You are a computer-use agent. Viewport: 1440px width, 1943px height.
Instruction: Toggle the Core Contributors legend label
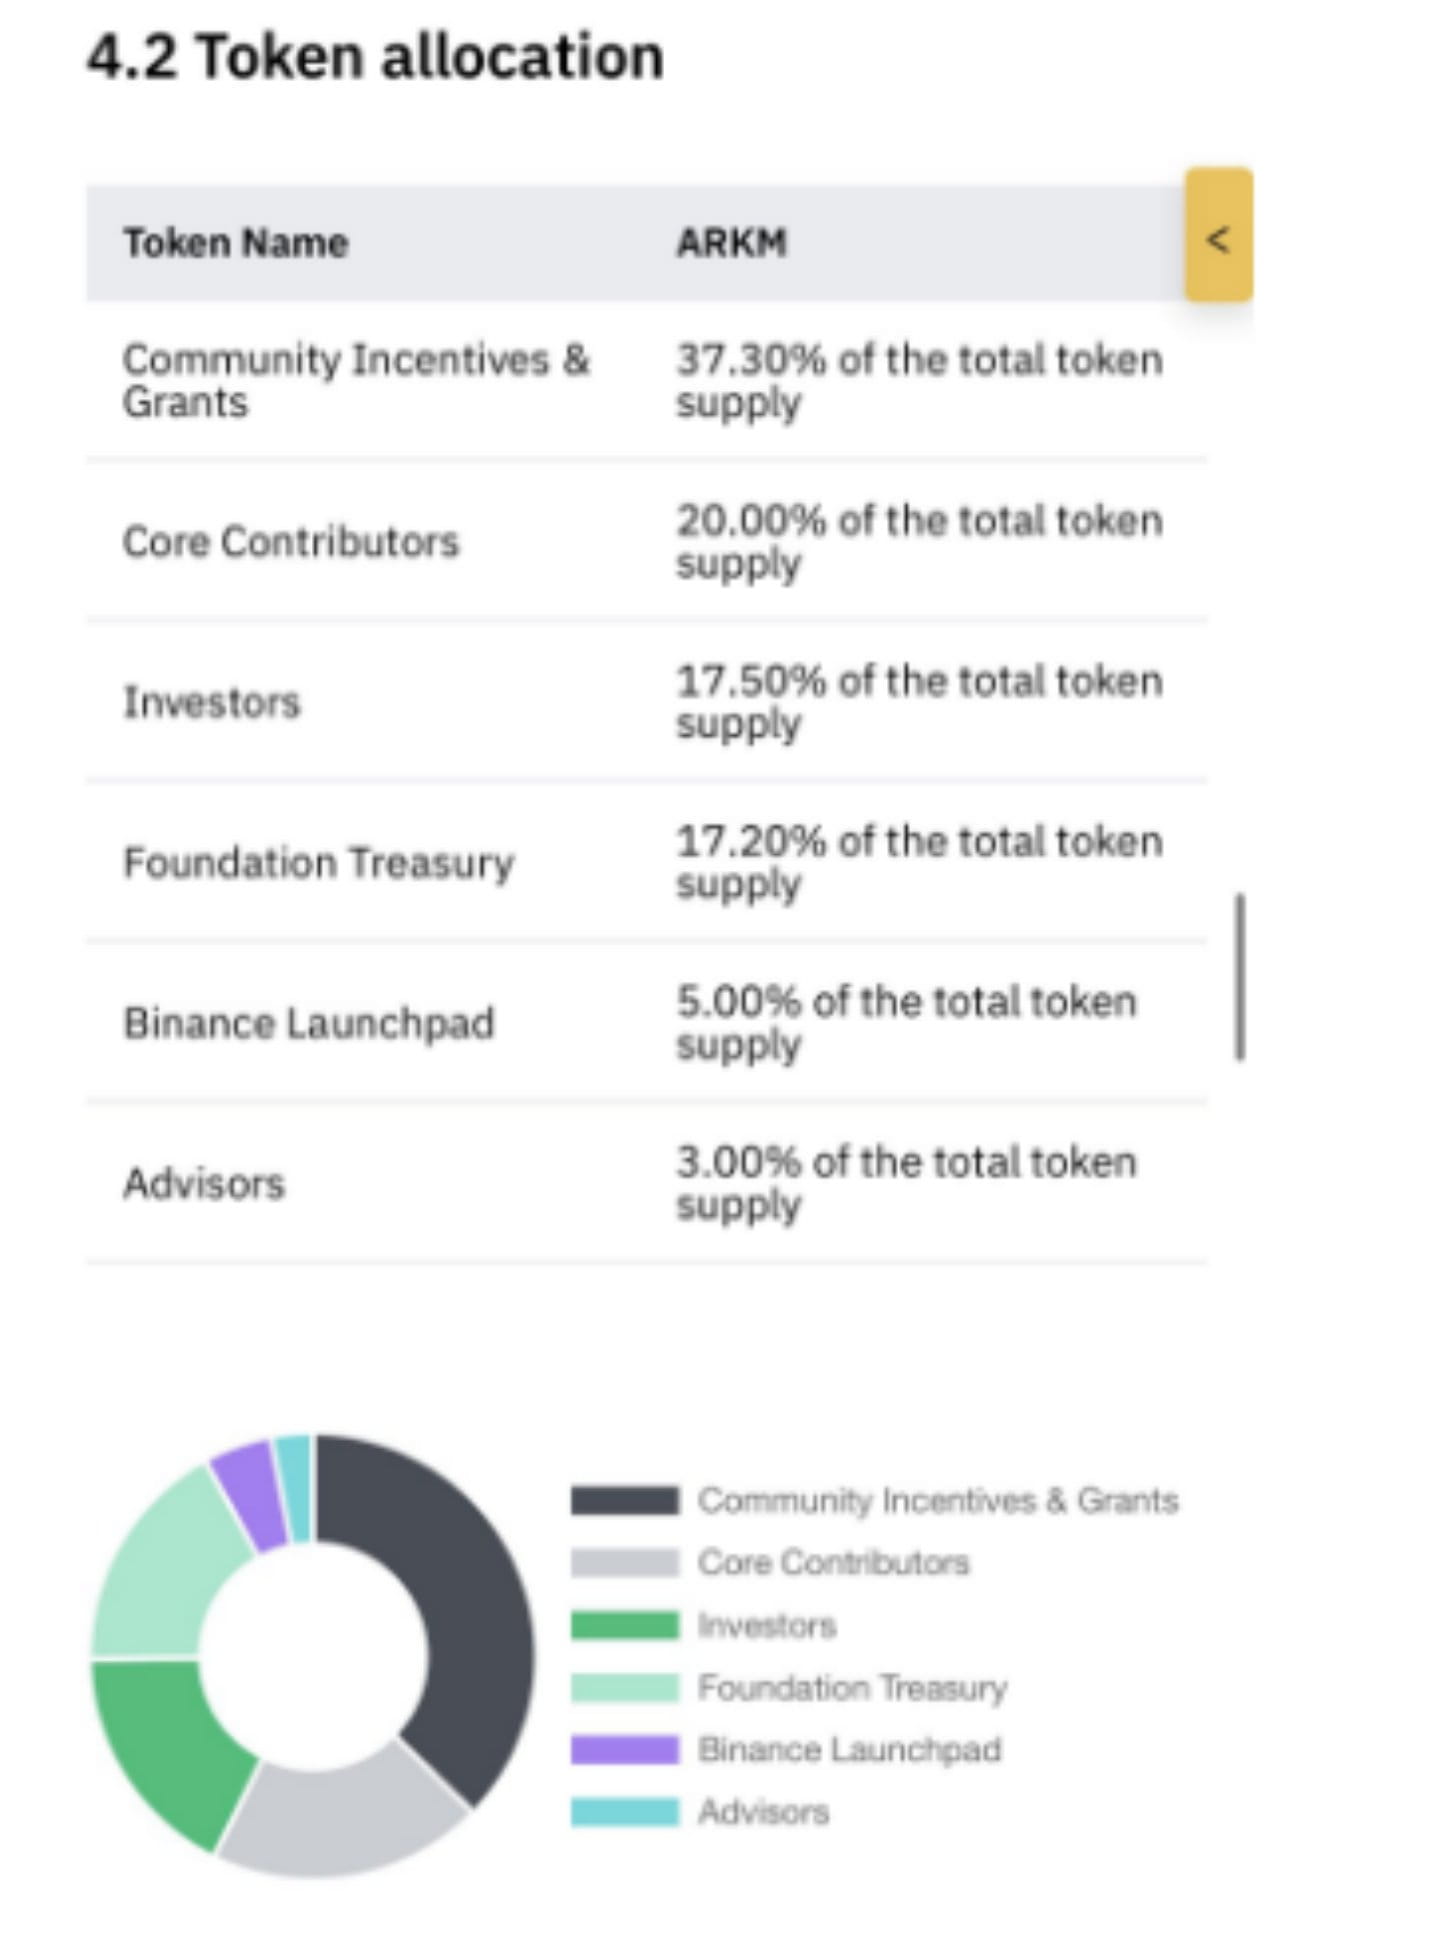[834, 1563]
